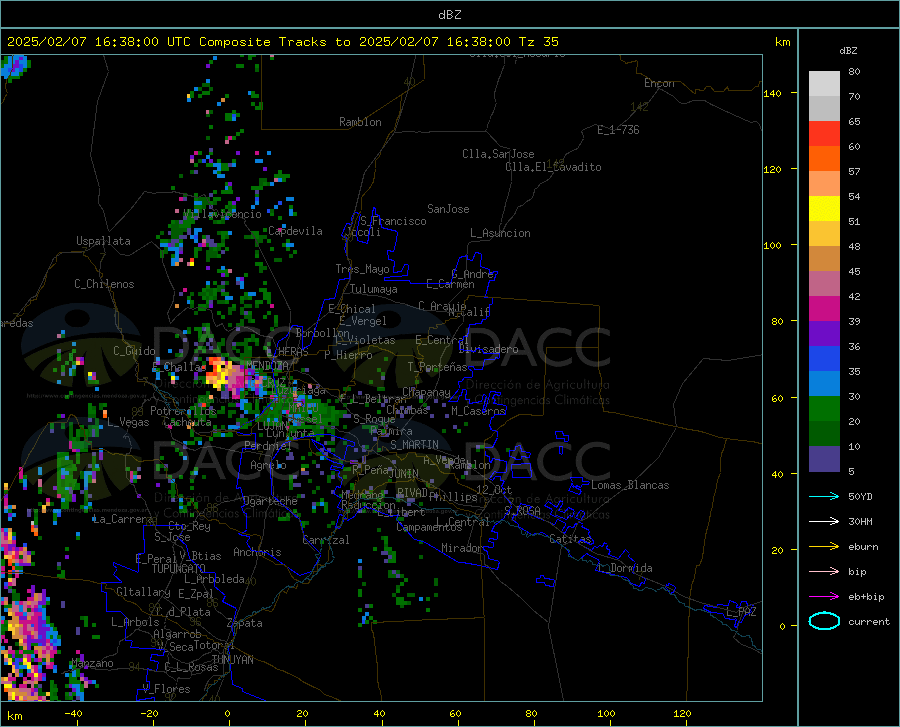Click the Ugarteche label
This screenshot has height=727, width=900.
tap(270, 501)
